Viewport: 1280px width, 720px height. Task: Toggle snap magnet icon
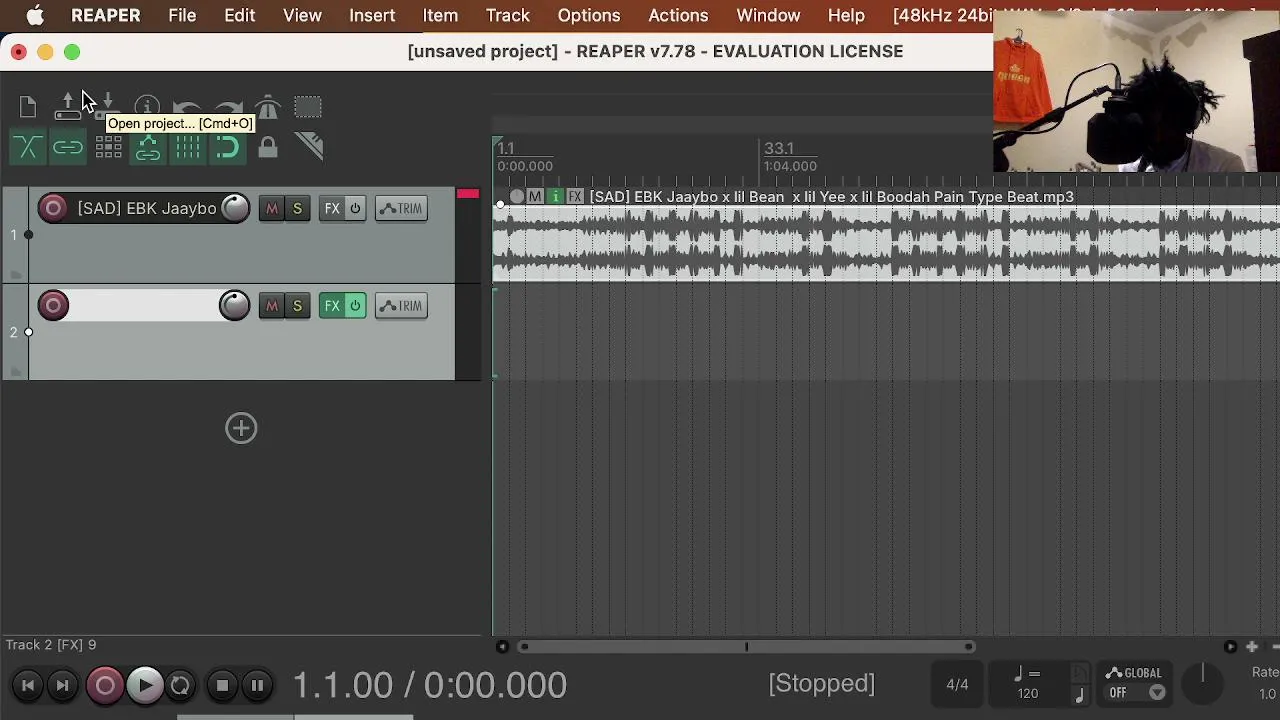pyautogui.click(x=228, y=148)
